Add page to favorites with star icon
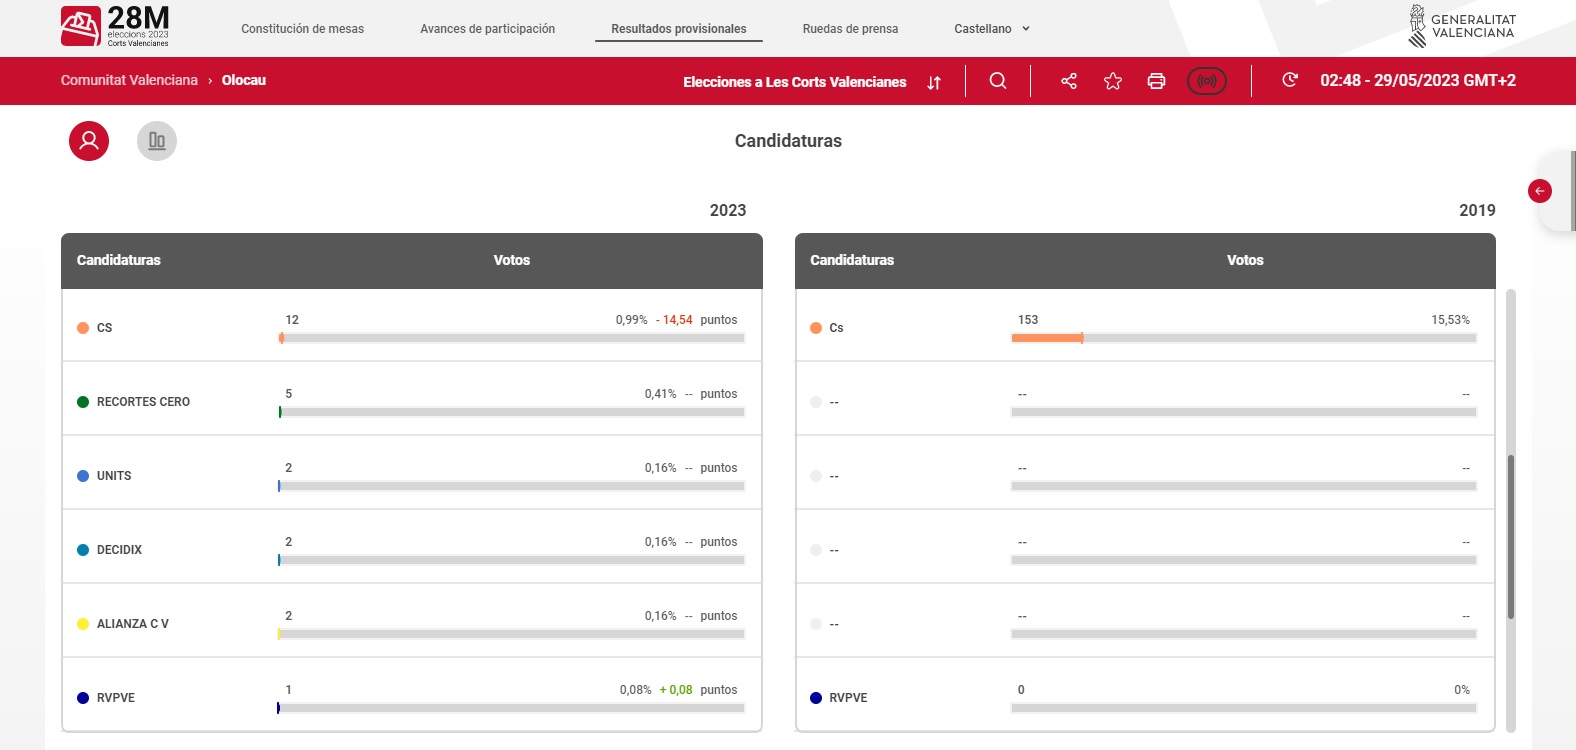Screen dimensions: 1576x750 1113,81
